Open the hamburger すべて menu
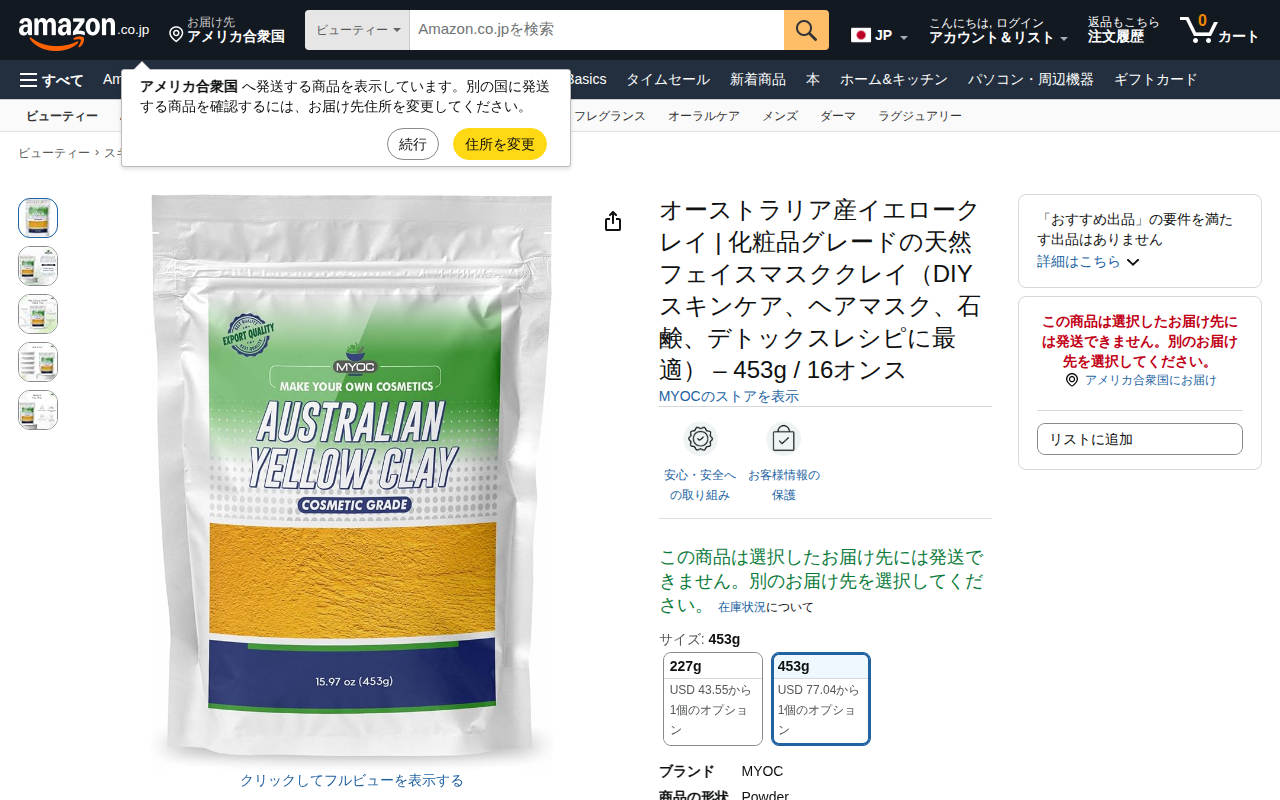 coord(52,80)
